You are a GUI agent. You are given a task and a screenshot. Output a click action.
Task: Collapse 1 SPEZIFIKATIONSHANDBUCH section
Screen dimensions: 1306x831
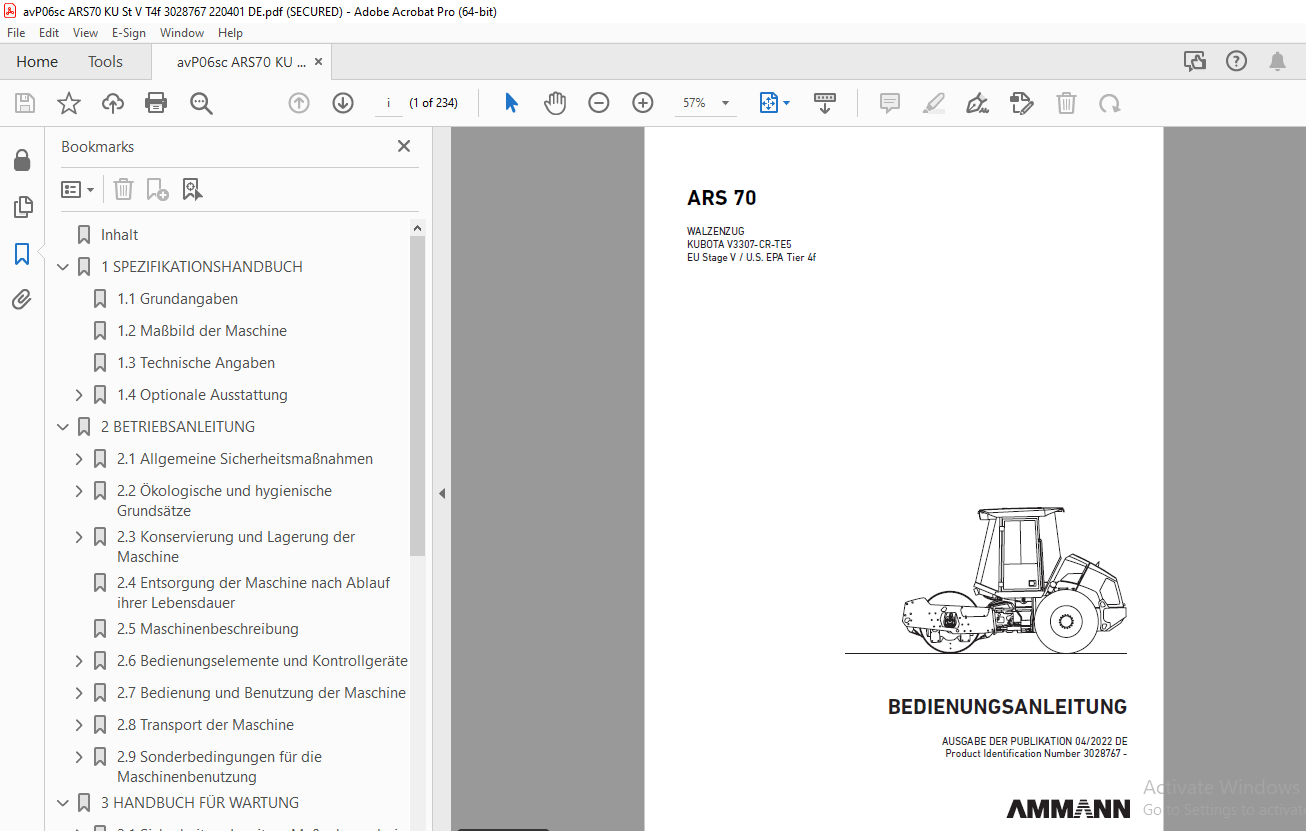coord(63,267)
